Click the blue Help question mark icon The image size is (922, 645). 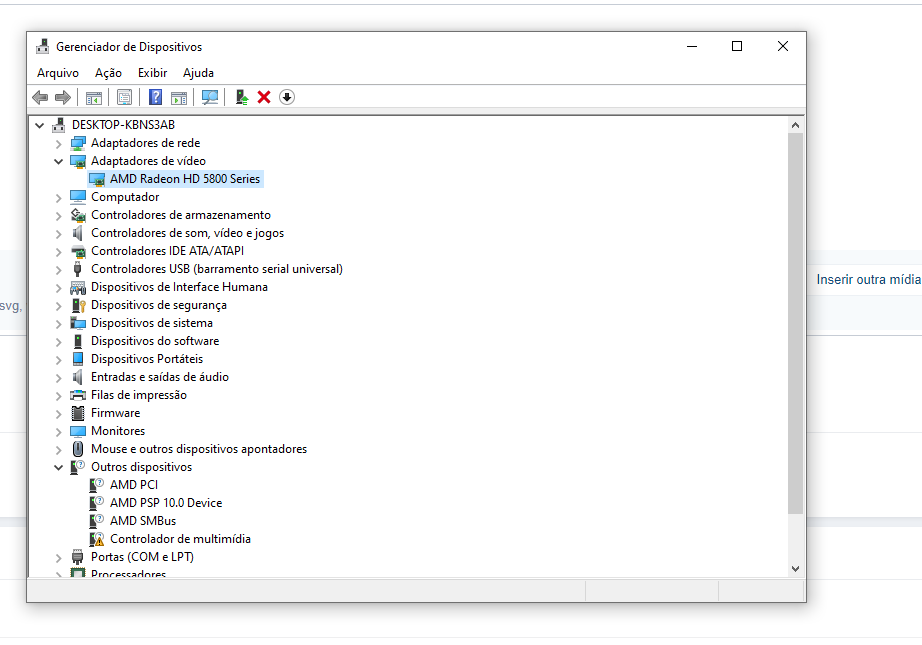(x=155, y=97)
